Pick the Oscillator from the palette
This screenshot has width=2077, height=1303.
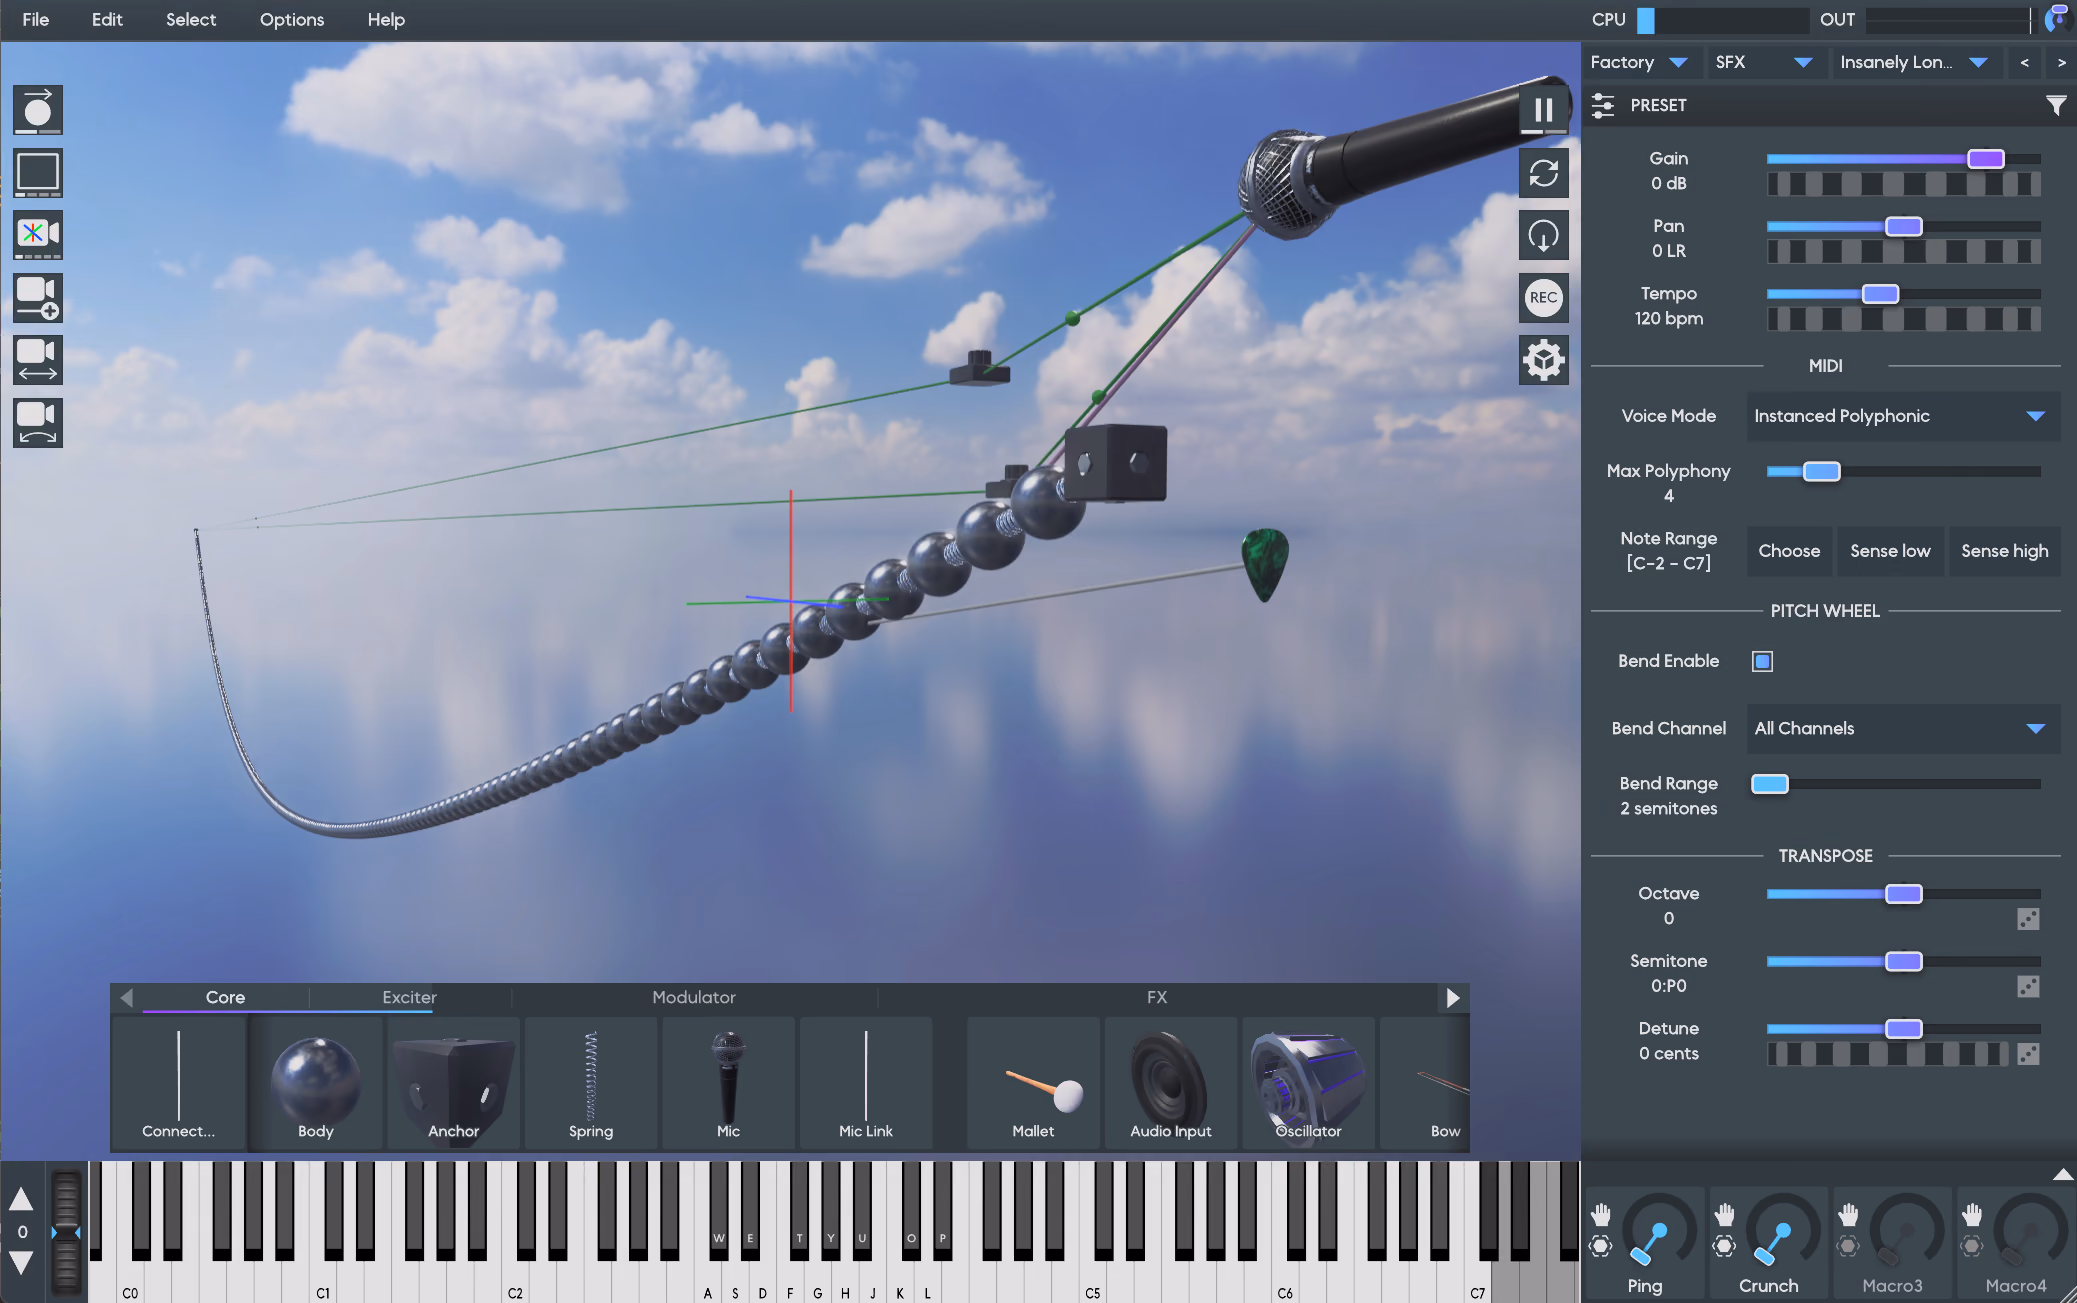coord(1309,1083)
